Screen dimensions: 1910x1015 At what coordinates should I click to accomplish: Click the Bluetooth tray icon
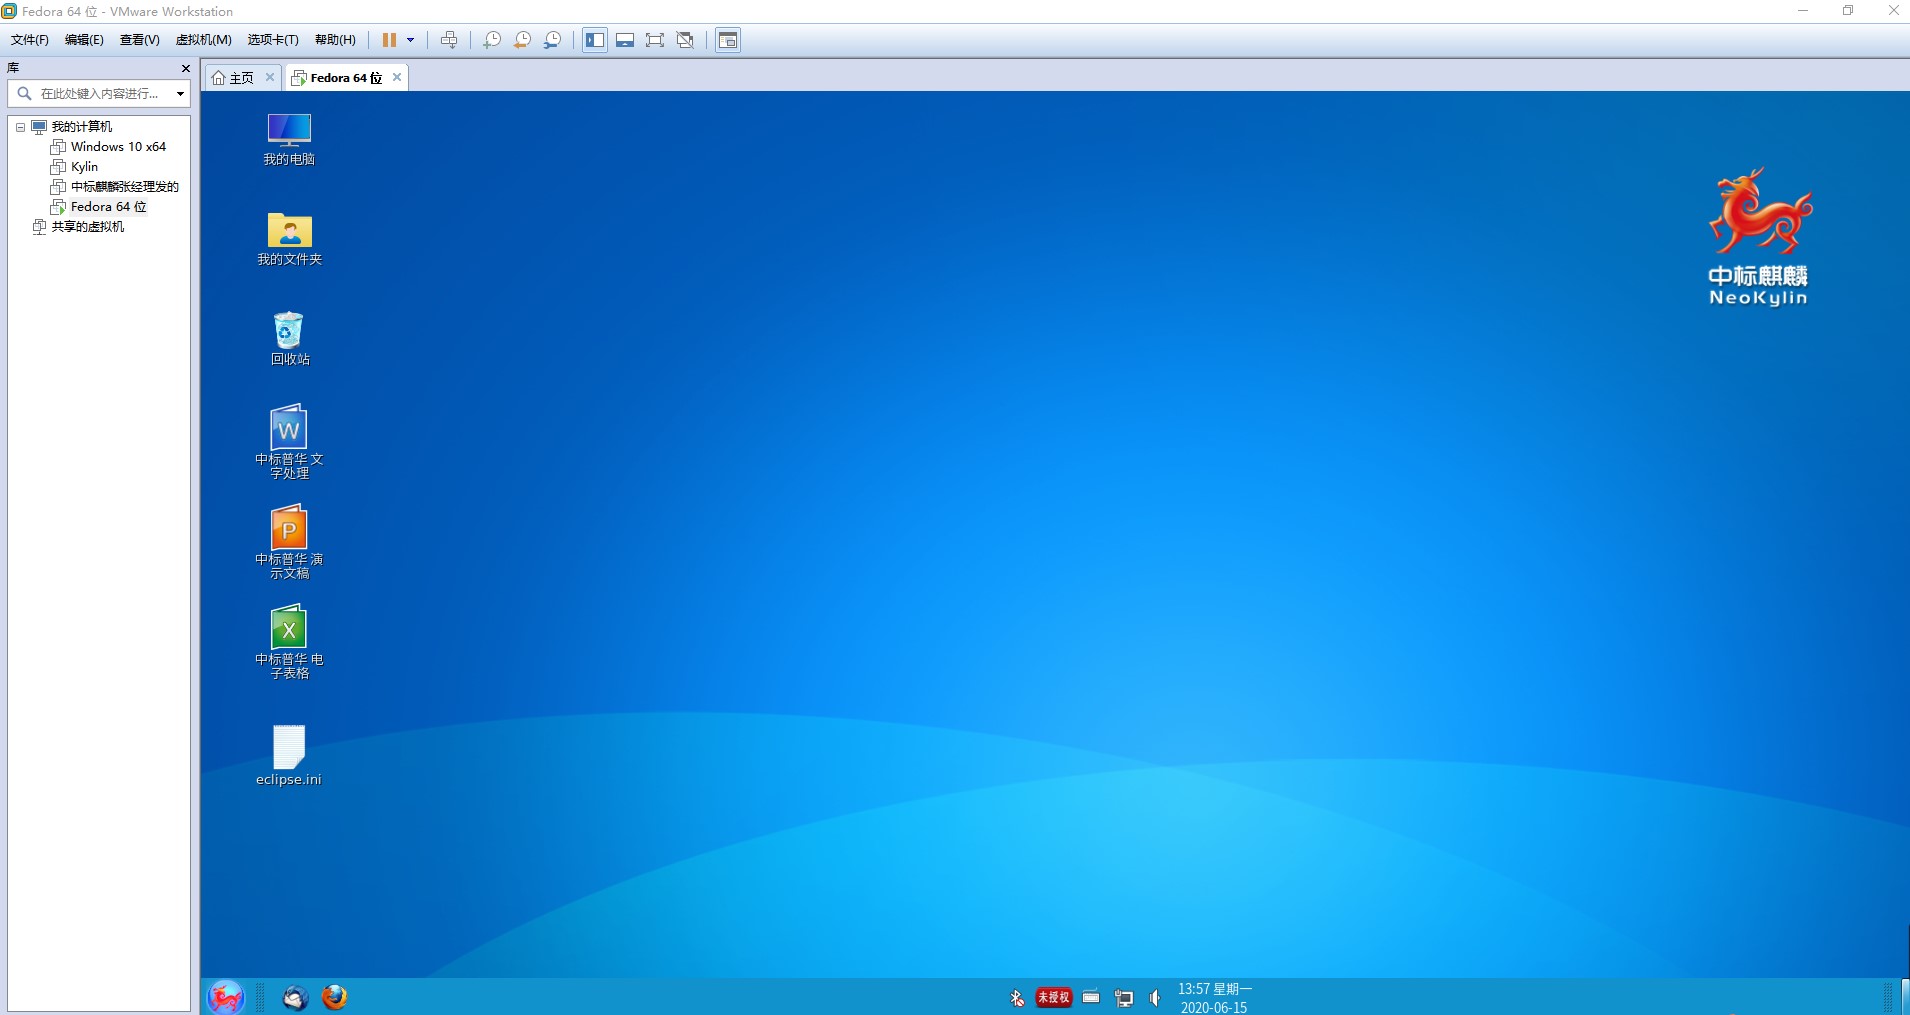point(1017,998)
